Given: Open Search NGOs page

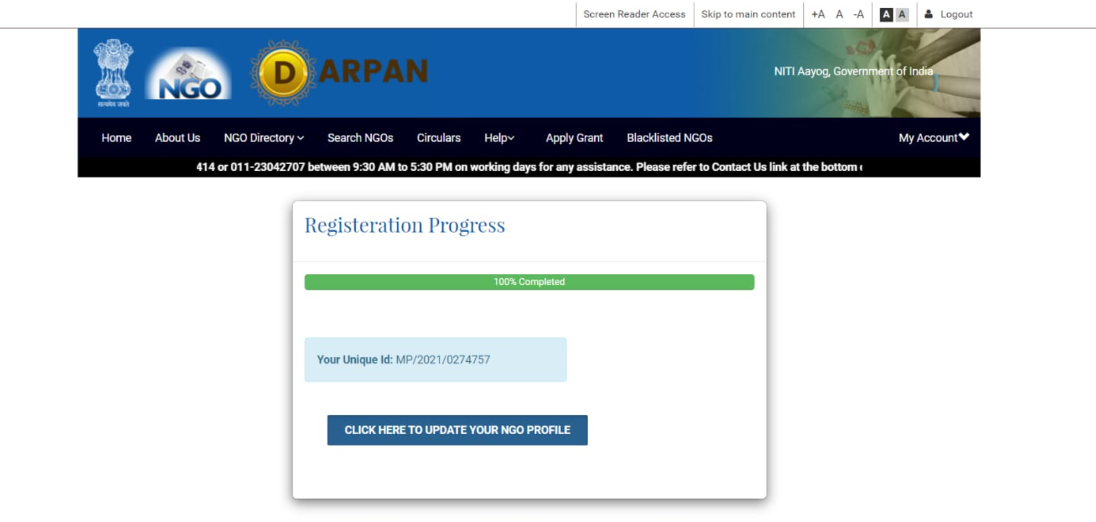Looking at the screenshot, I should pyautogui.click(x=360, y=138).
